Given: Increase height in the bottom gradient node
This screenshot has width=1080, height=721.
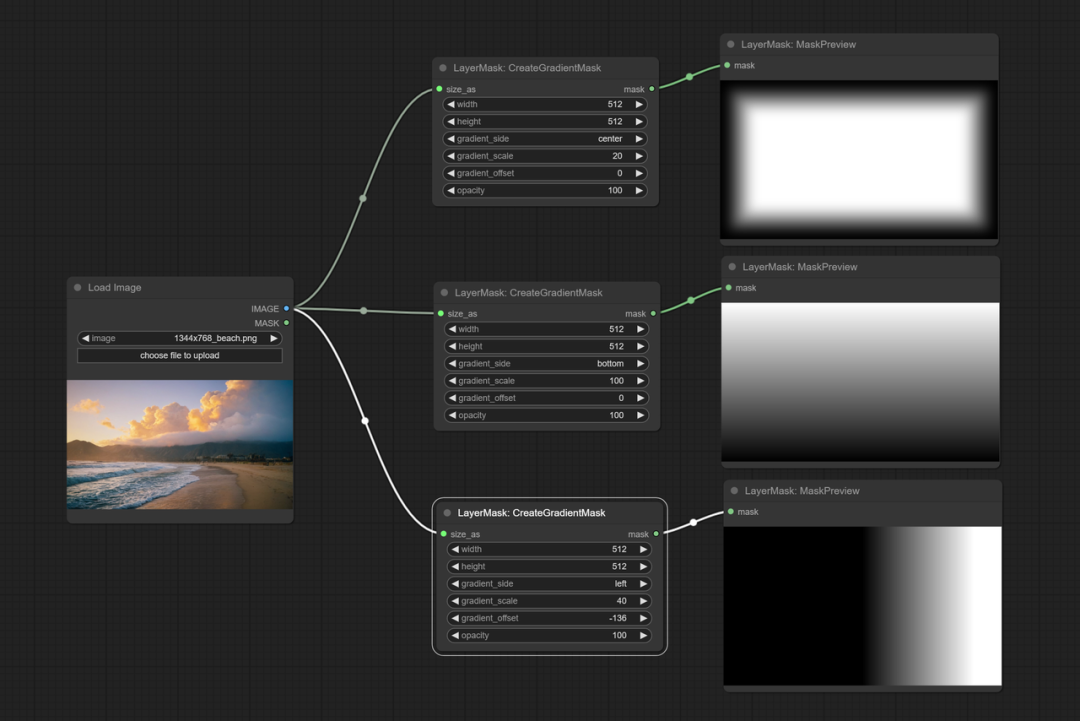Looking at the screenshot, I should [641, 346].
